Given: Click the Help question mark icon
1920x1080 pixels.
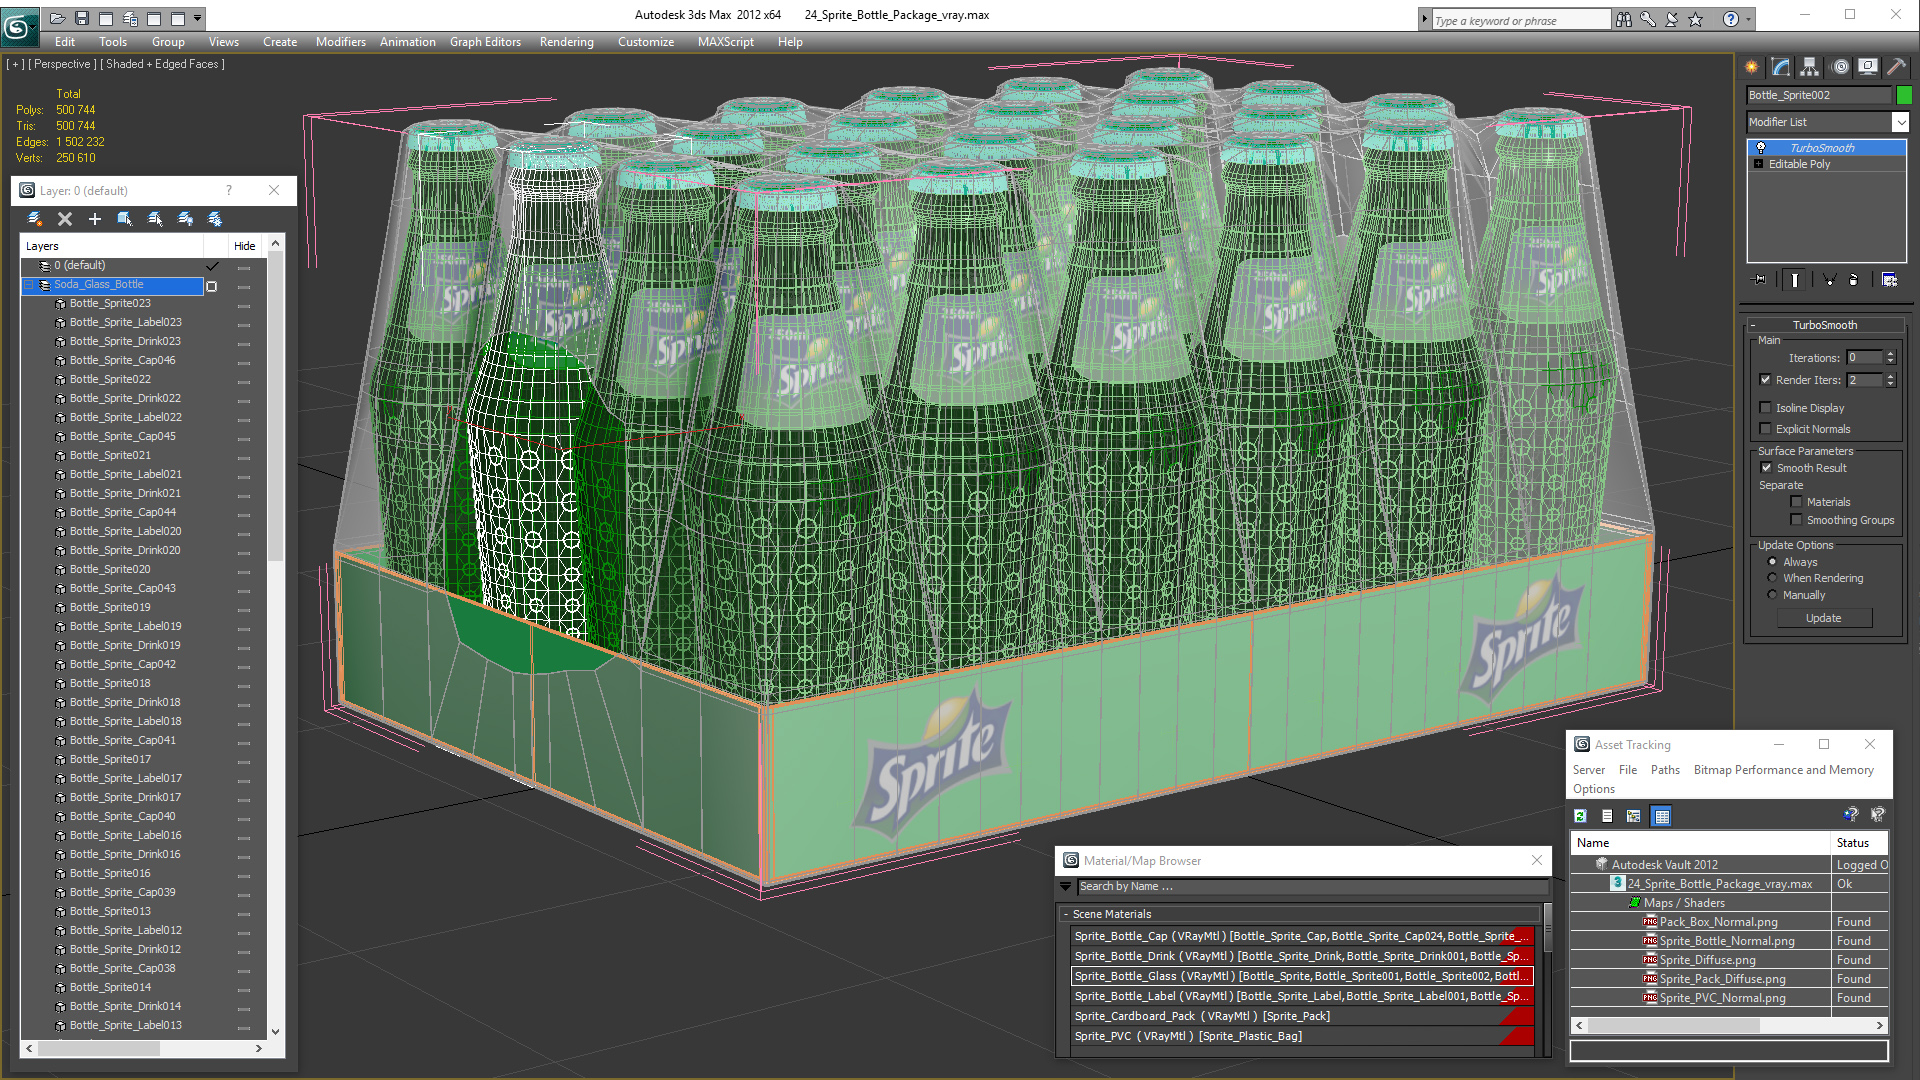Looking at the screenshot, I should [x=1730, y=19].
